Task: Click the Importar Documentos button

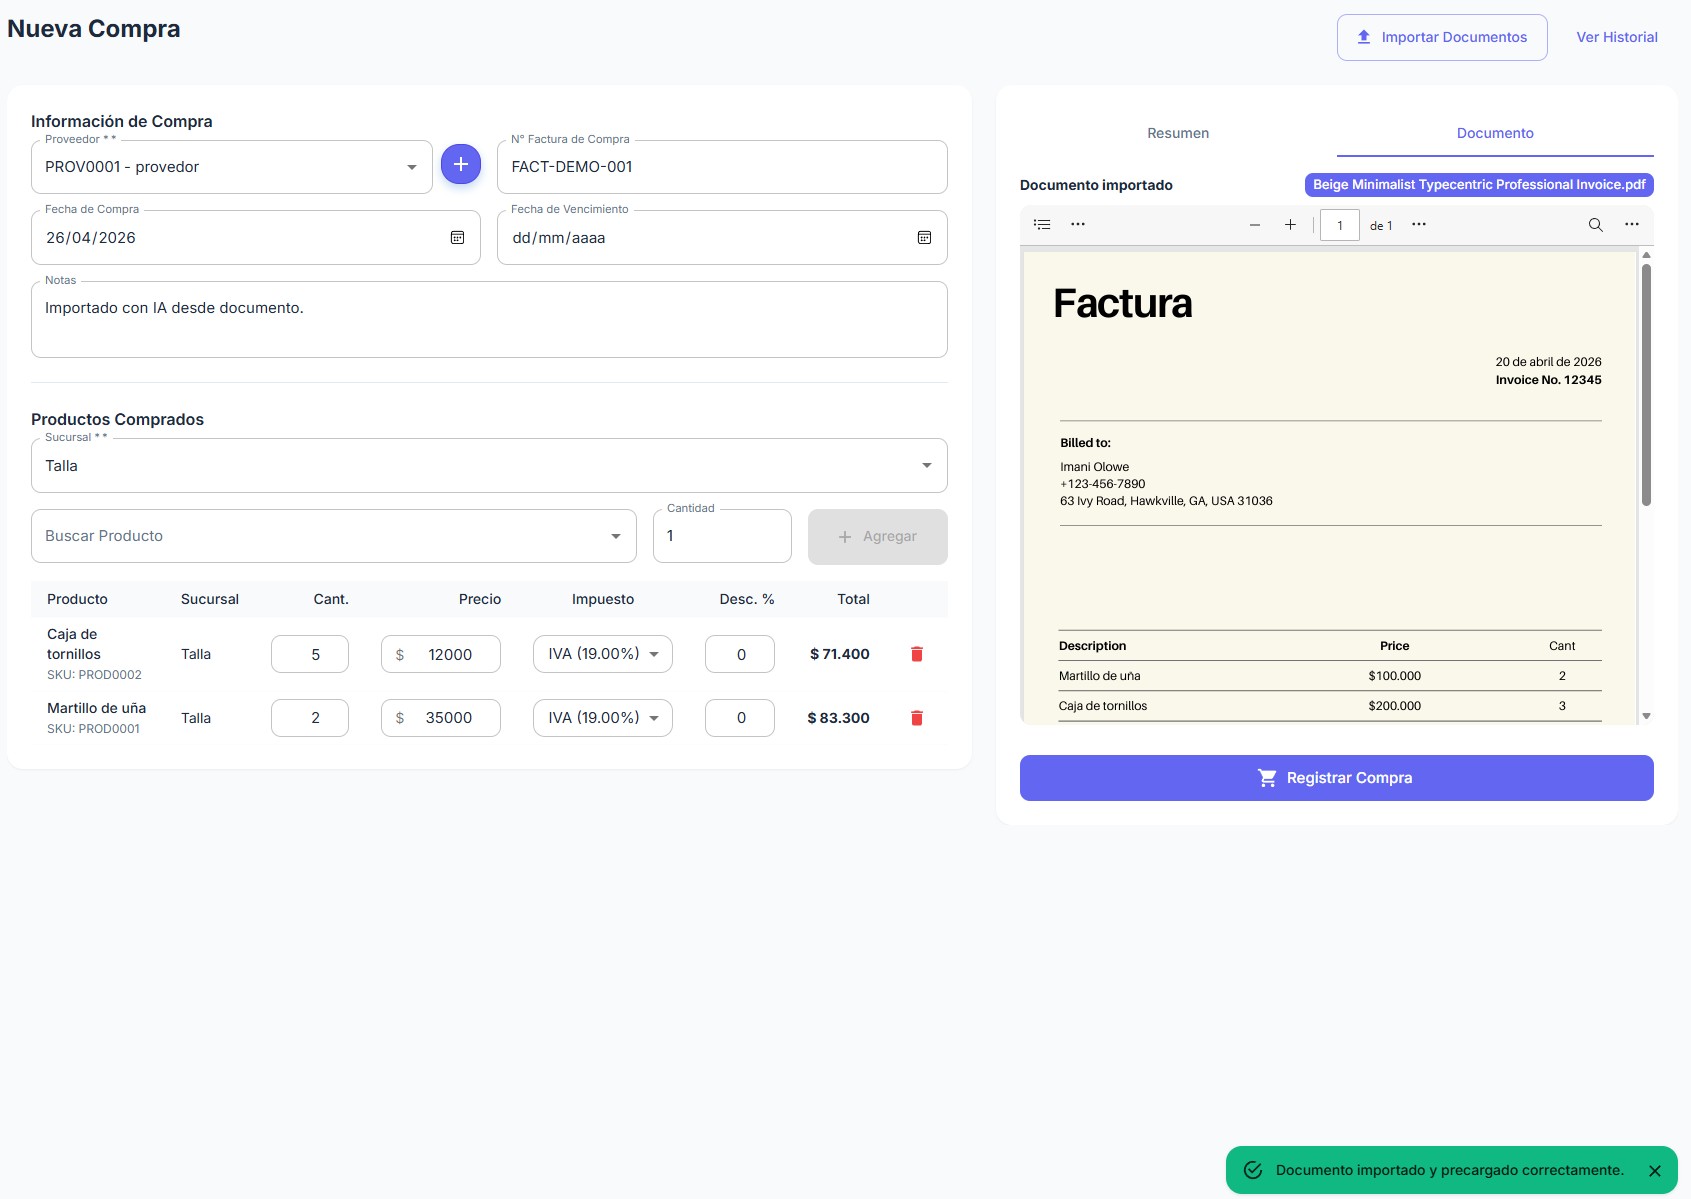Action: point(1442,37)
